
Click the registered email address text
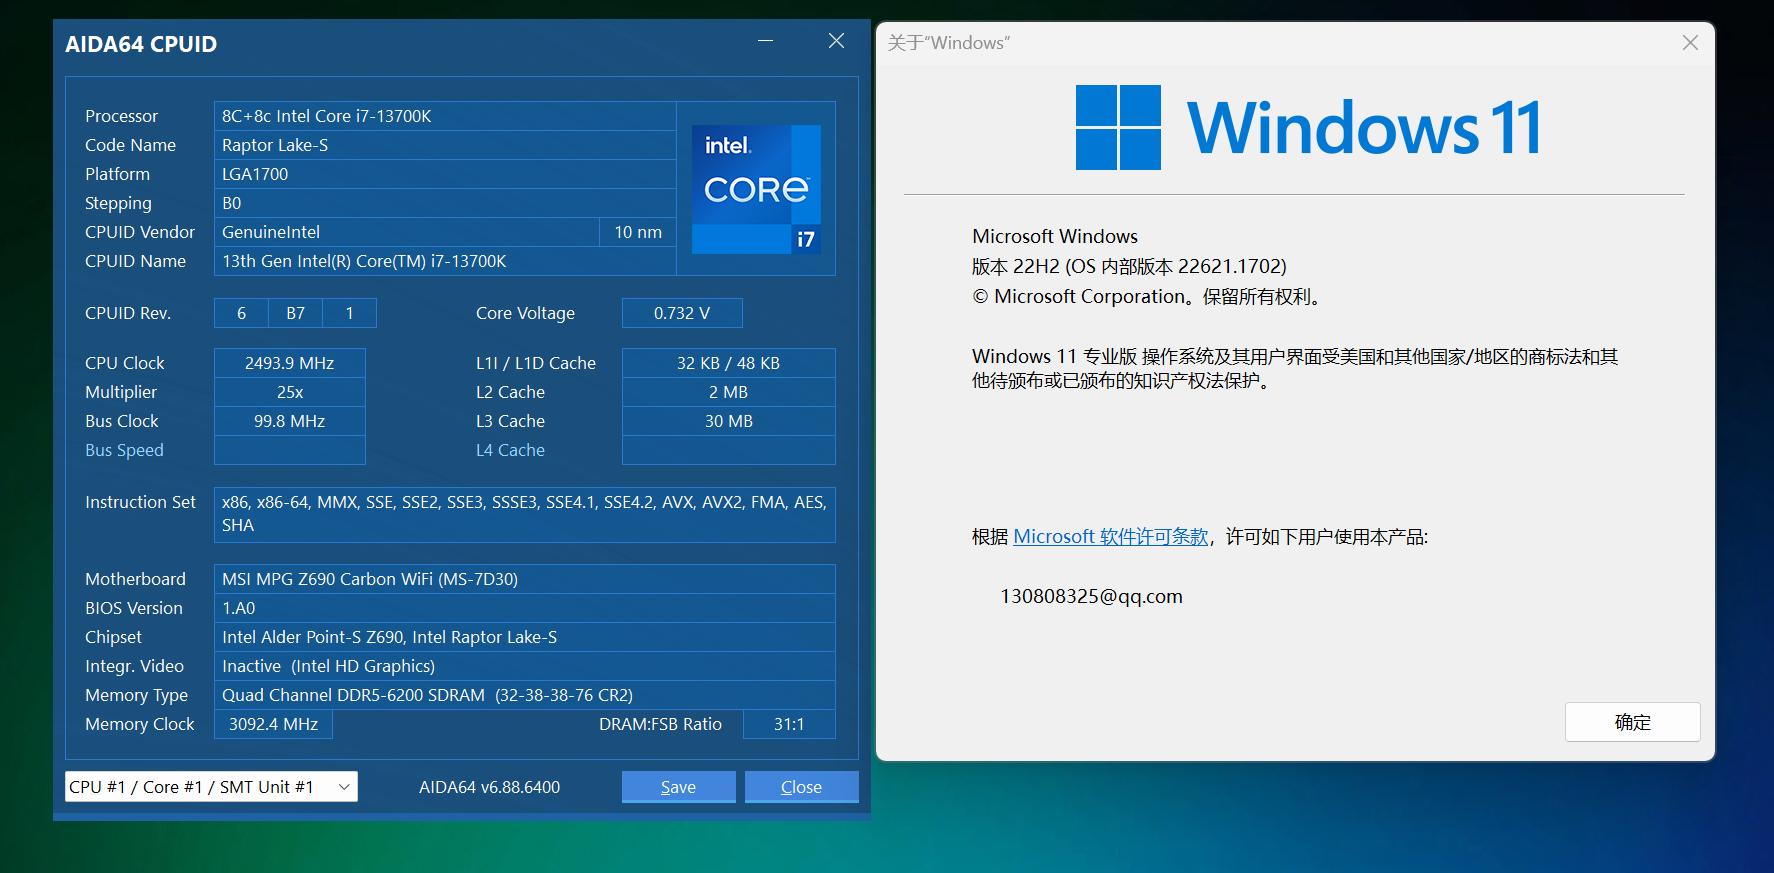click(1091, 597)
